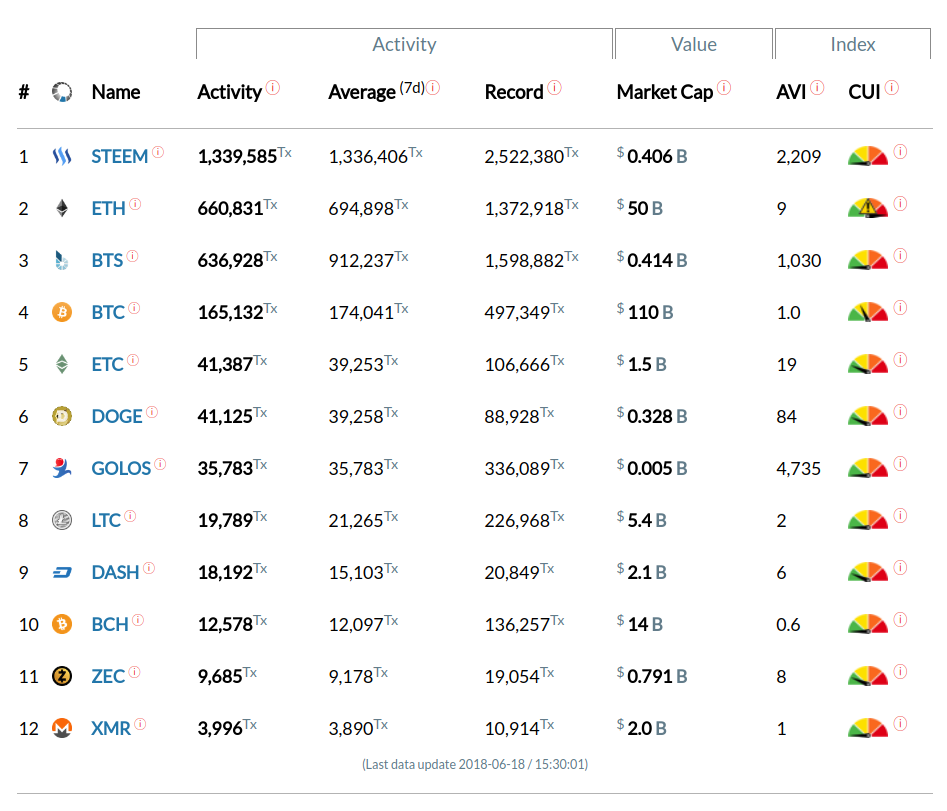Sort by the Market Cap column header

[665, 92]
